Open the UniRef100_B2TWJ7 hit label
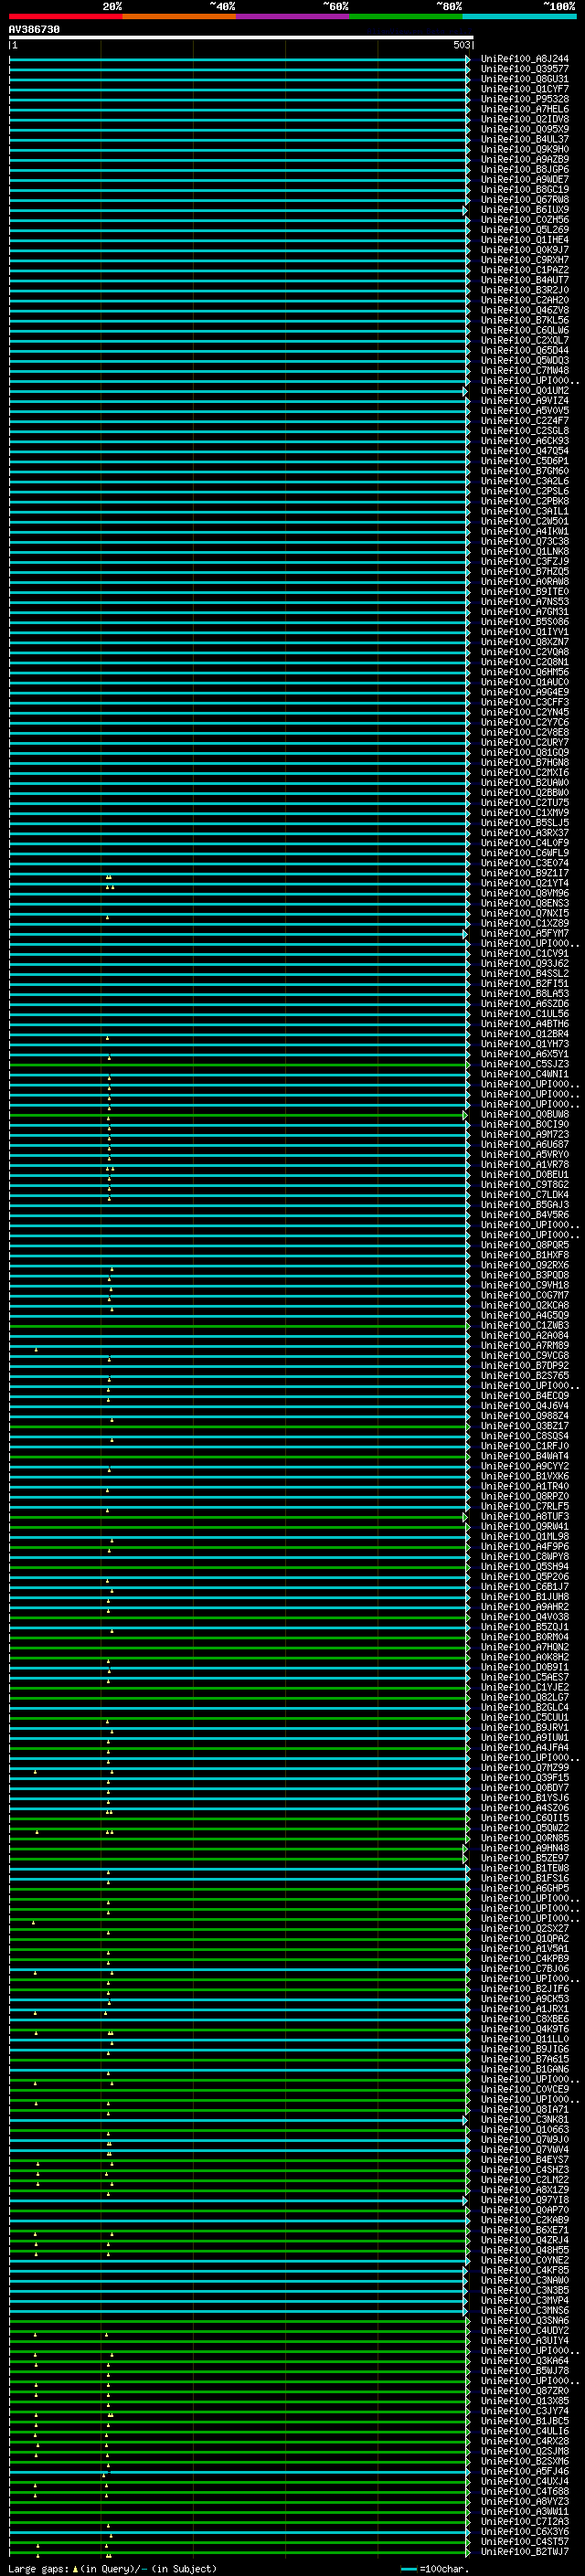Screen dimensions: 585x2576 click(524, 2552)
